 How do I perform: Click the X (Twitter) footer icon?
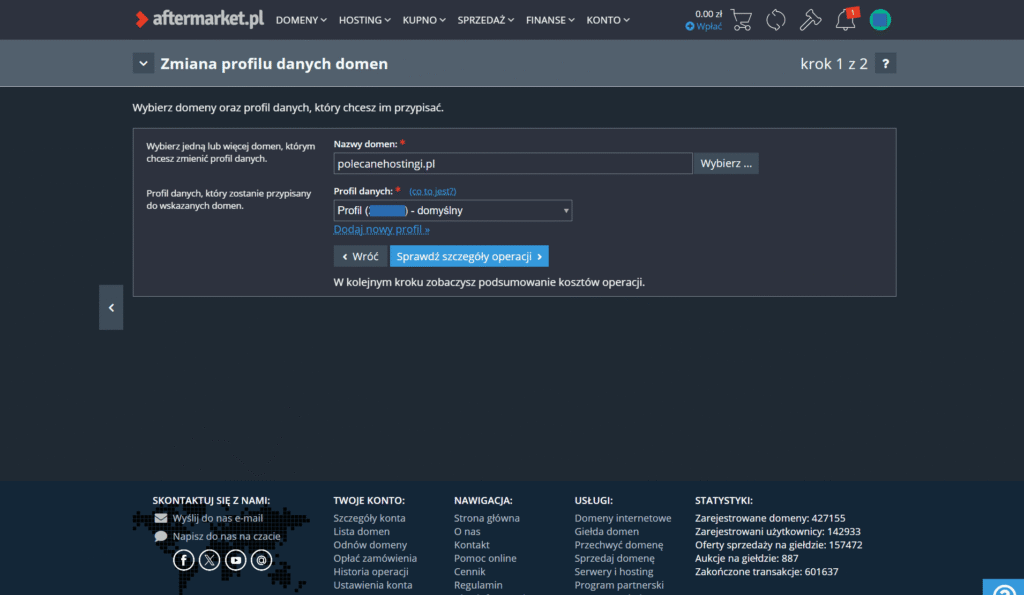209,561
